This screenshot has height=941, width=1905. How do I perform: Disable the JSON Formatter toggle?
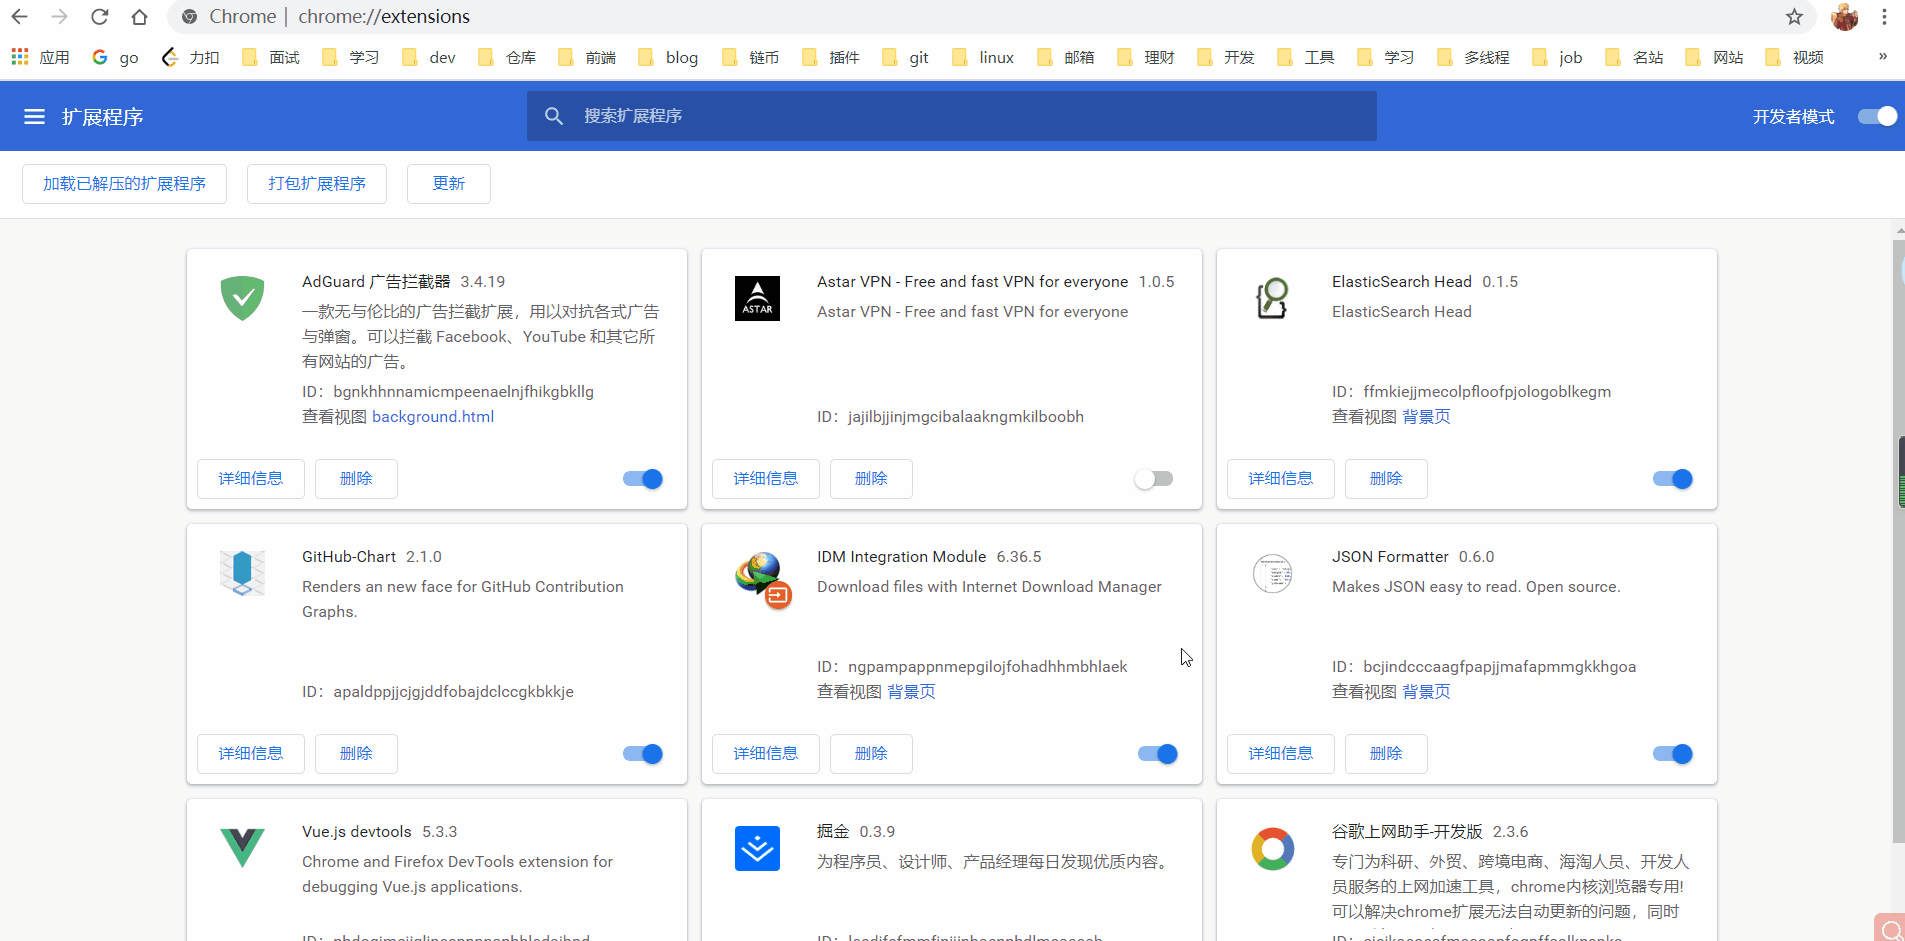click(1673, 754)
